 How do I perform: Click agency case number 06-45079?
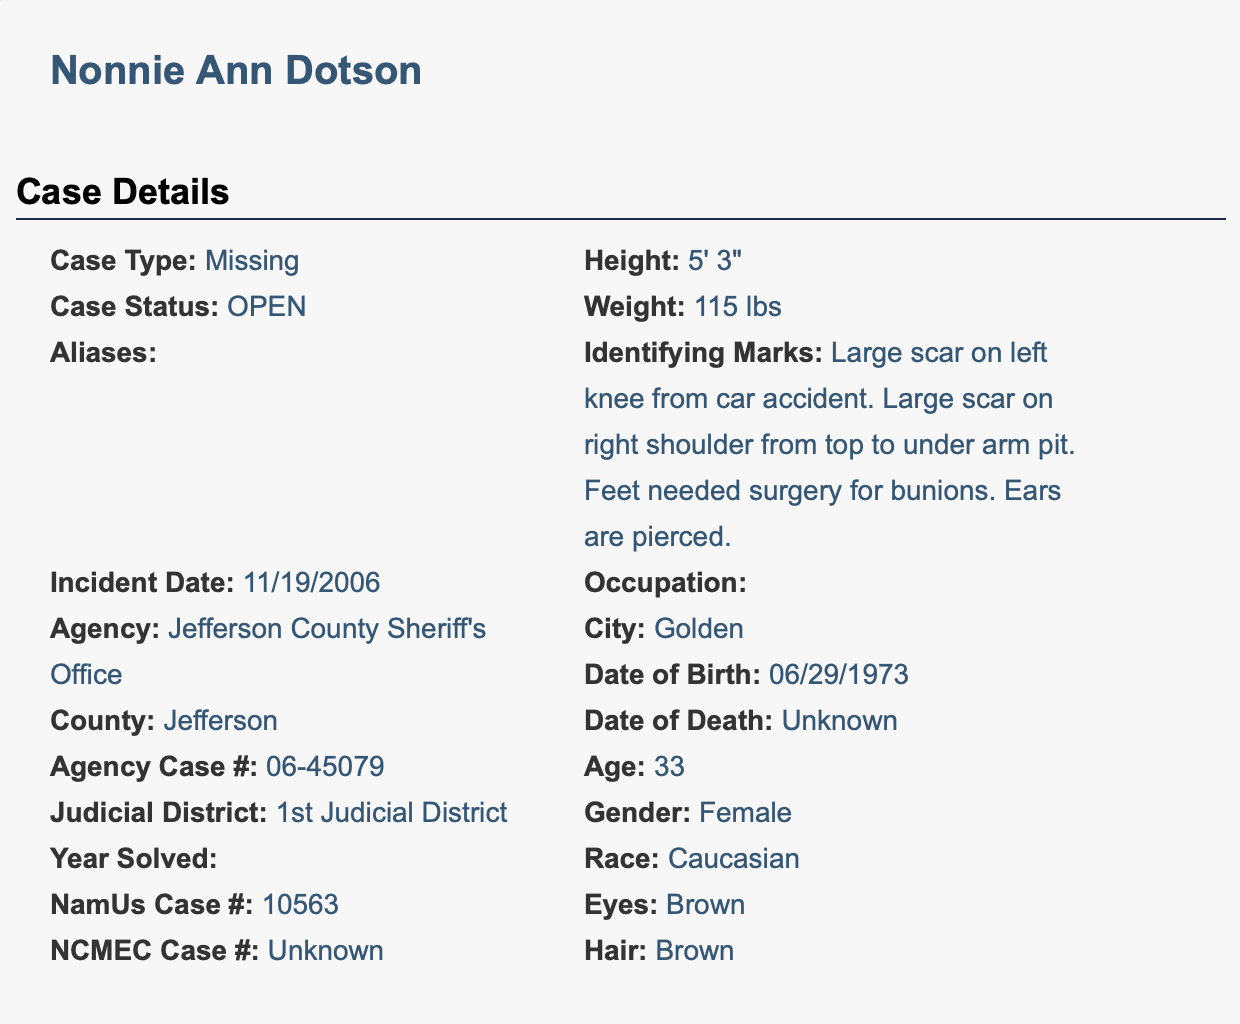[325, 767]
